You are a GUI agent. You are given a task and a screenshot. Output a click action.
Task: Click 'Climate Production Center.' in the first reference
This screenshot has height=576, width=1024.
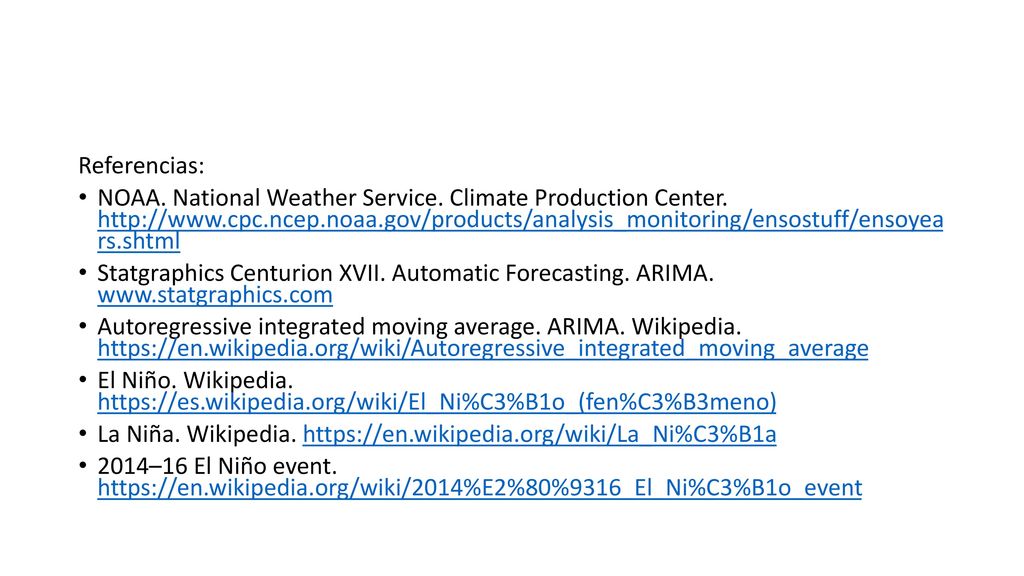[588, 198]
